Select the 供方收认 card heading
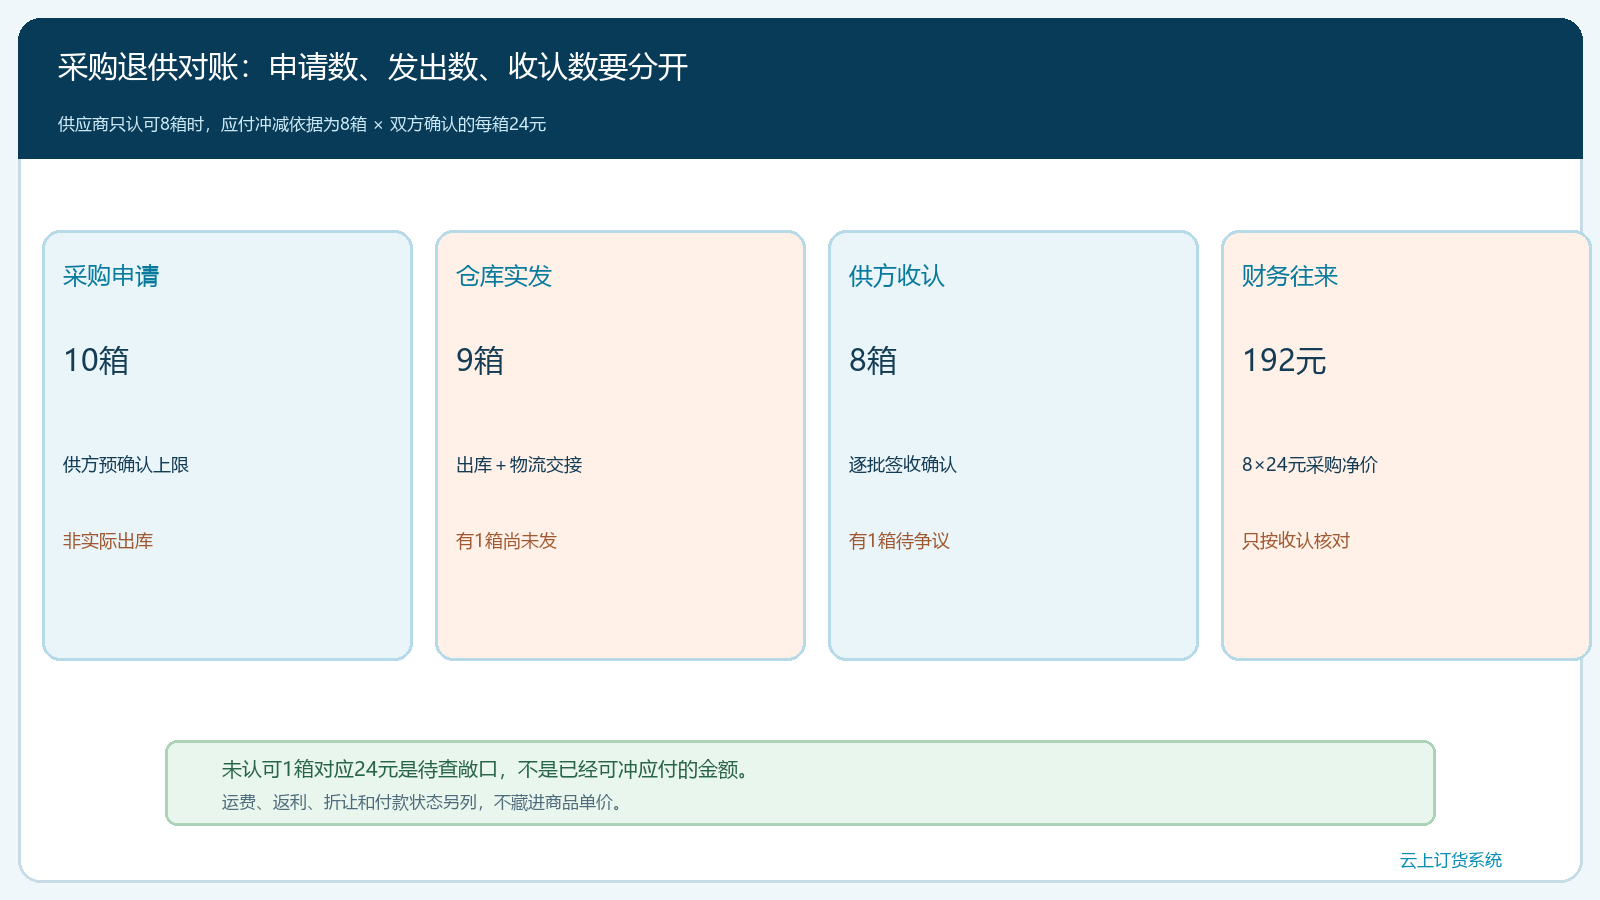This screenshot has height=900, width=1600. (897, 276)
